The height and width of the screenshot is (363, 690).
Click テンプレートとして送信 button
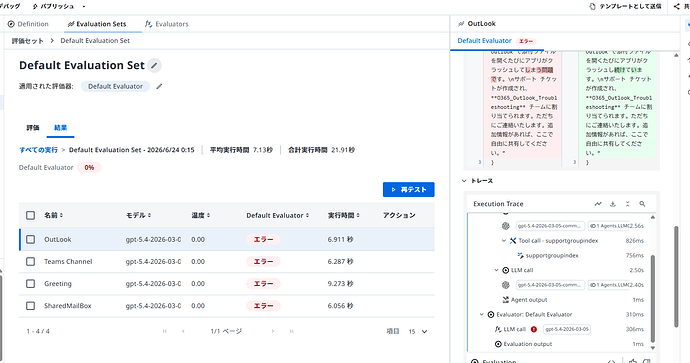[x=625, y=6]
